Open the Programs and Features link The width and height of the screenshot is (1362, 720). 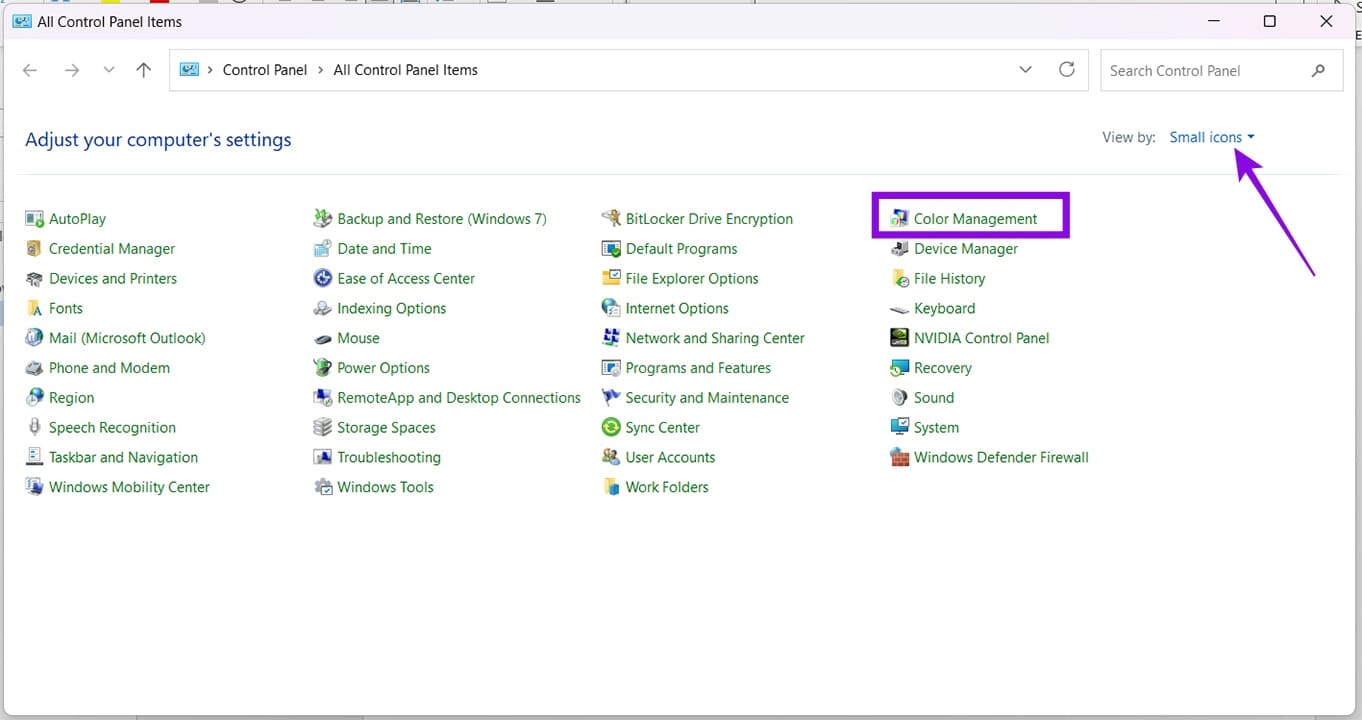(698, 368)
